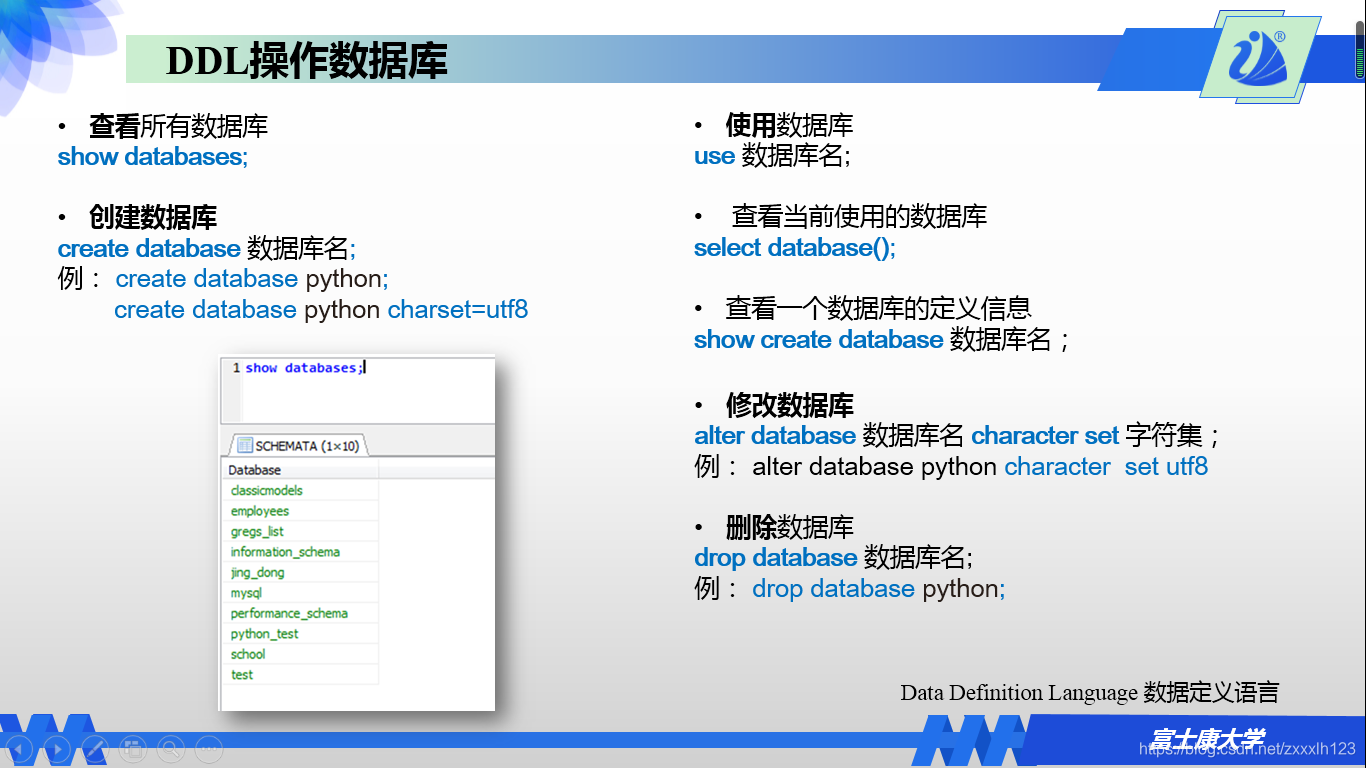Select the 'school' row
This screenshot has height=768, width=1366.
[300, 654]
